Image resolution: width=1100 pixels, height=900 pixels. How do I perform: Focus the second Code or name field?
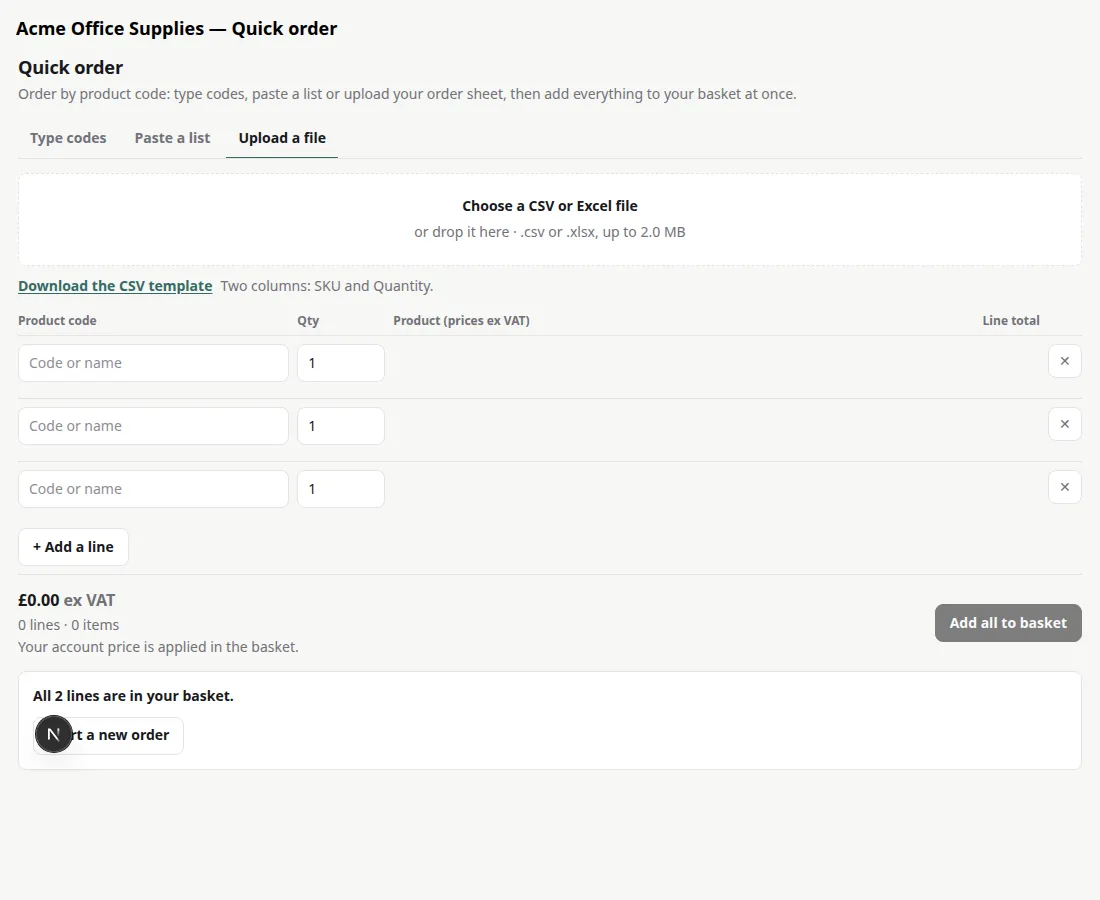click(153, 426)
